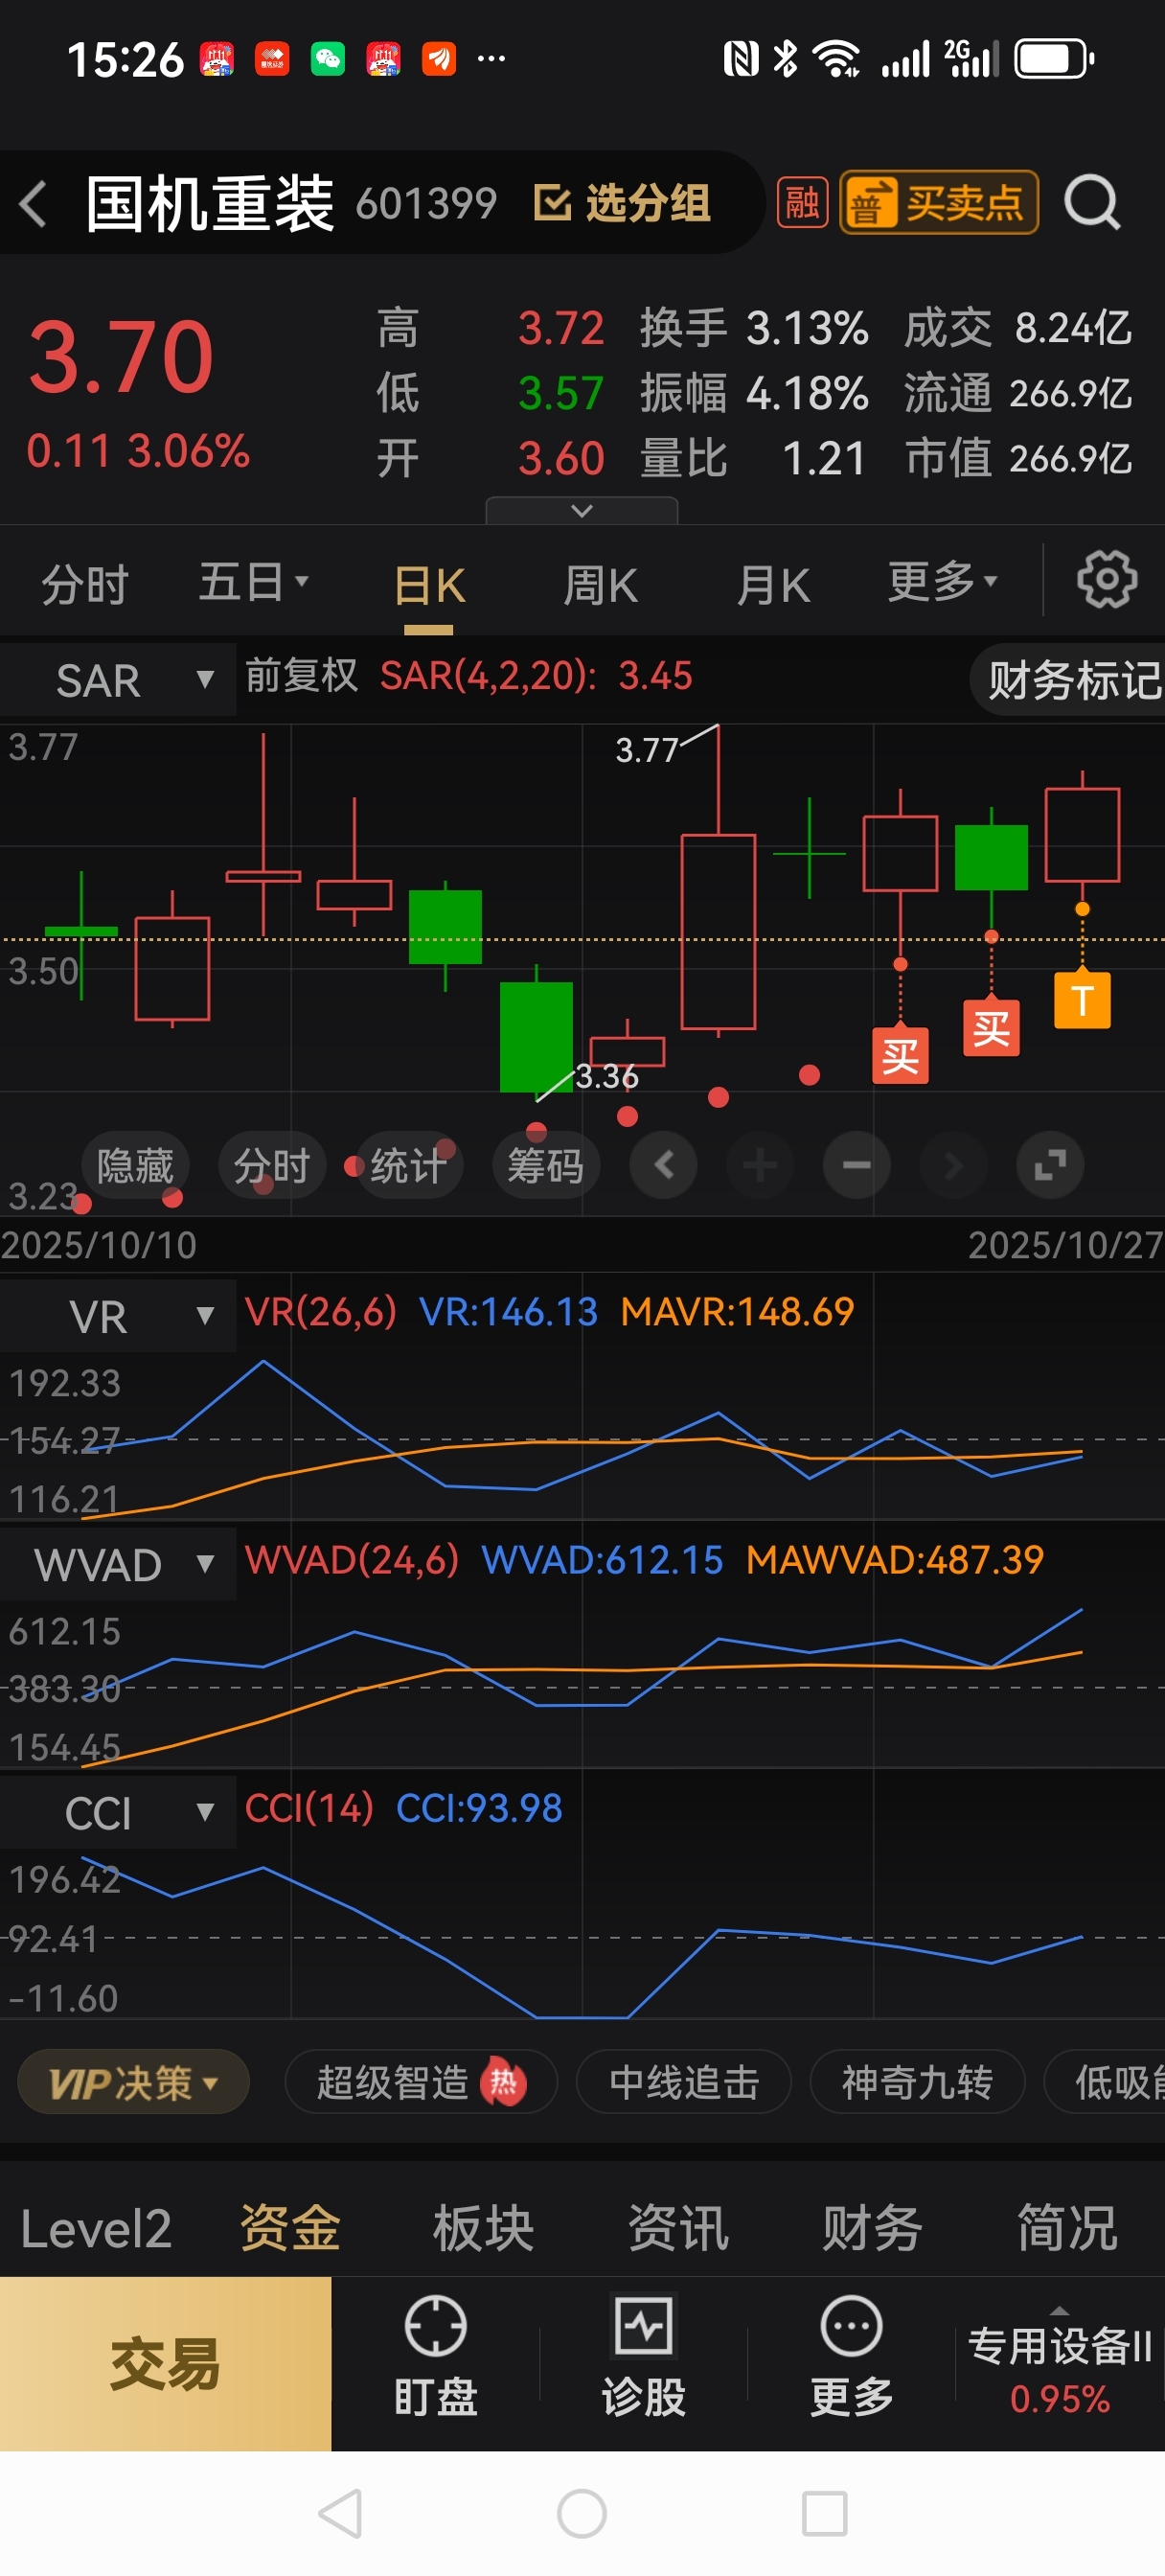
Task: Switch to 简况 company profile tab
Action: click(x=1067, y=2229)
